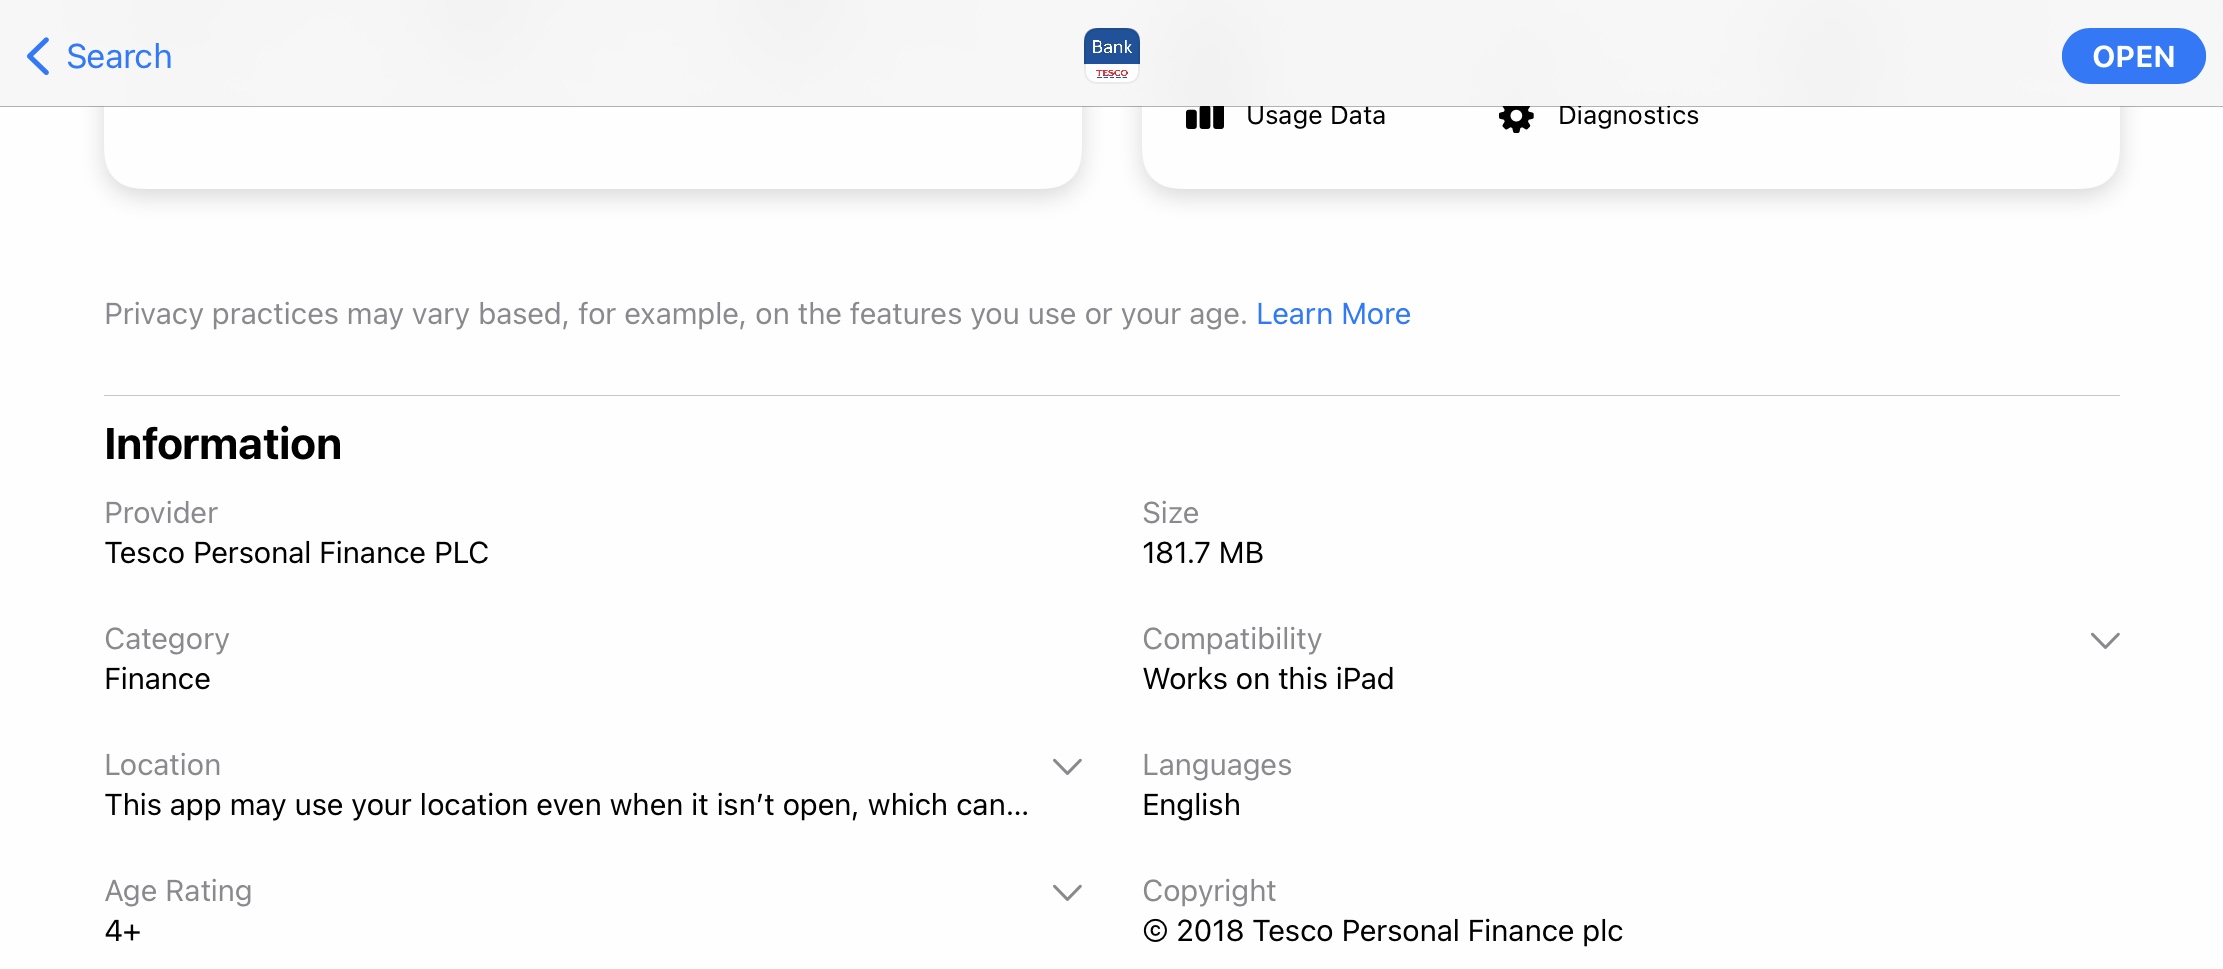Return to Search
This screenshot has width=2223, height=969.
pos(119,56)
